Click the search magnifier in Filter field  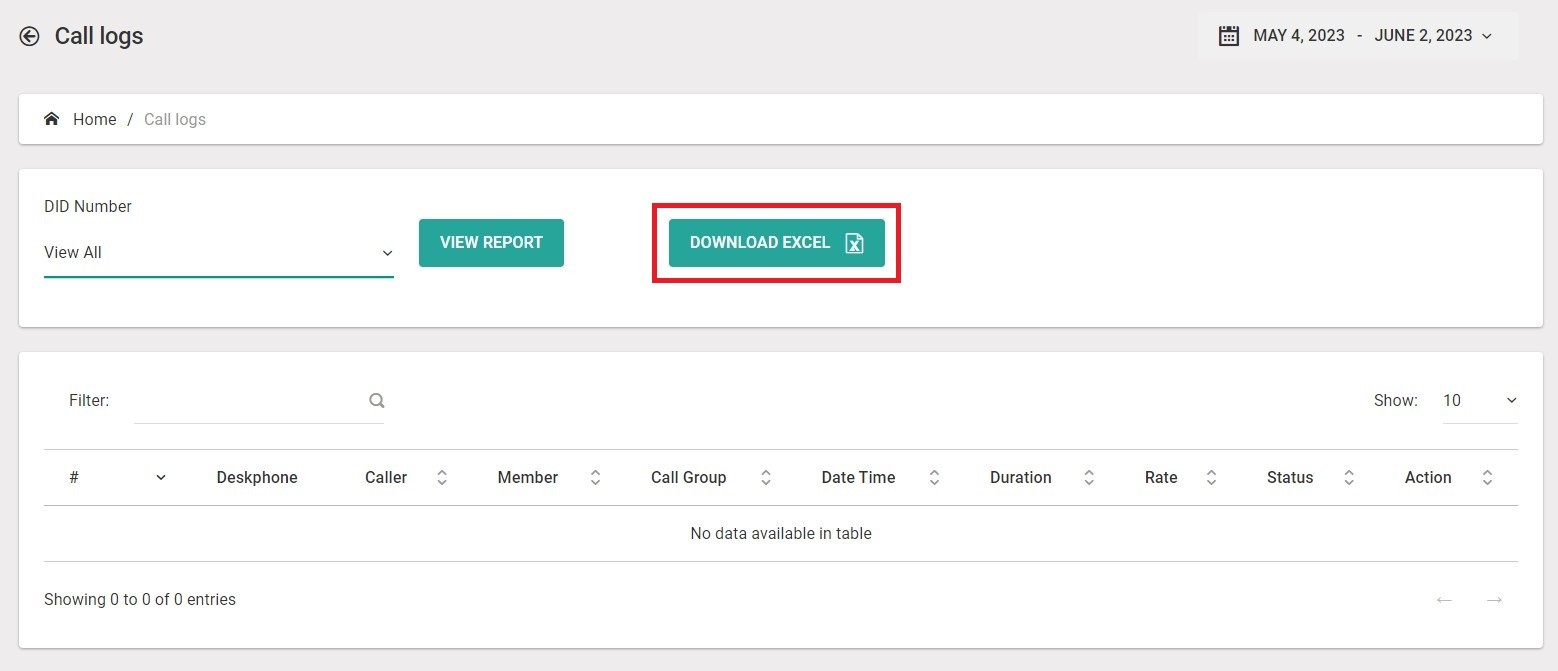tap(377, 400)
